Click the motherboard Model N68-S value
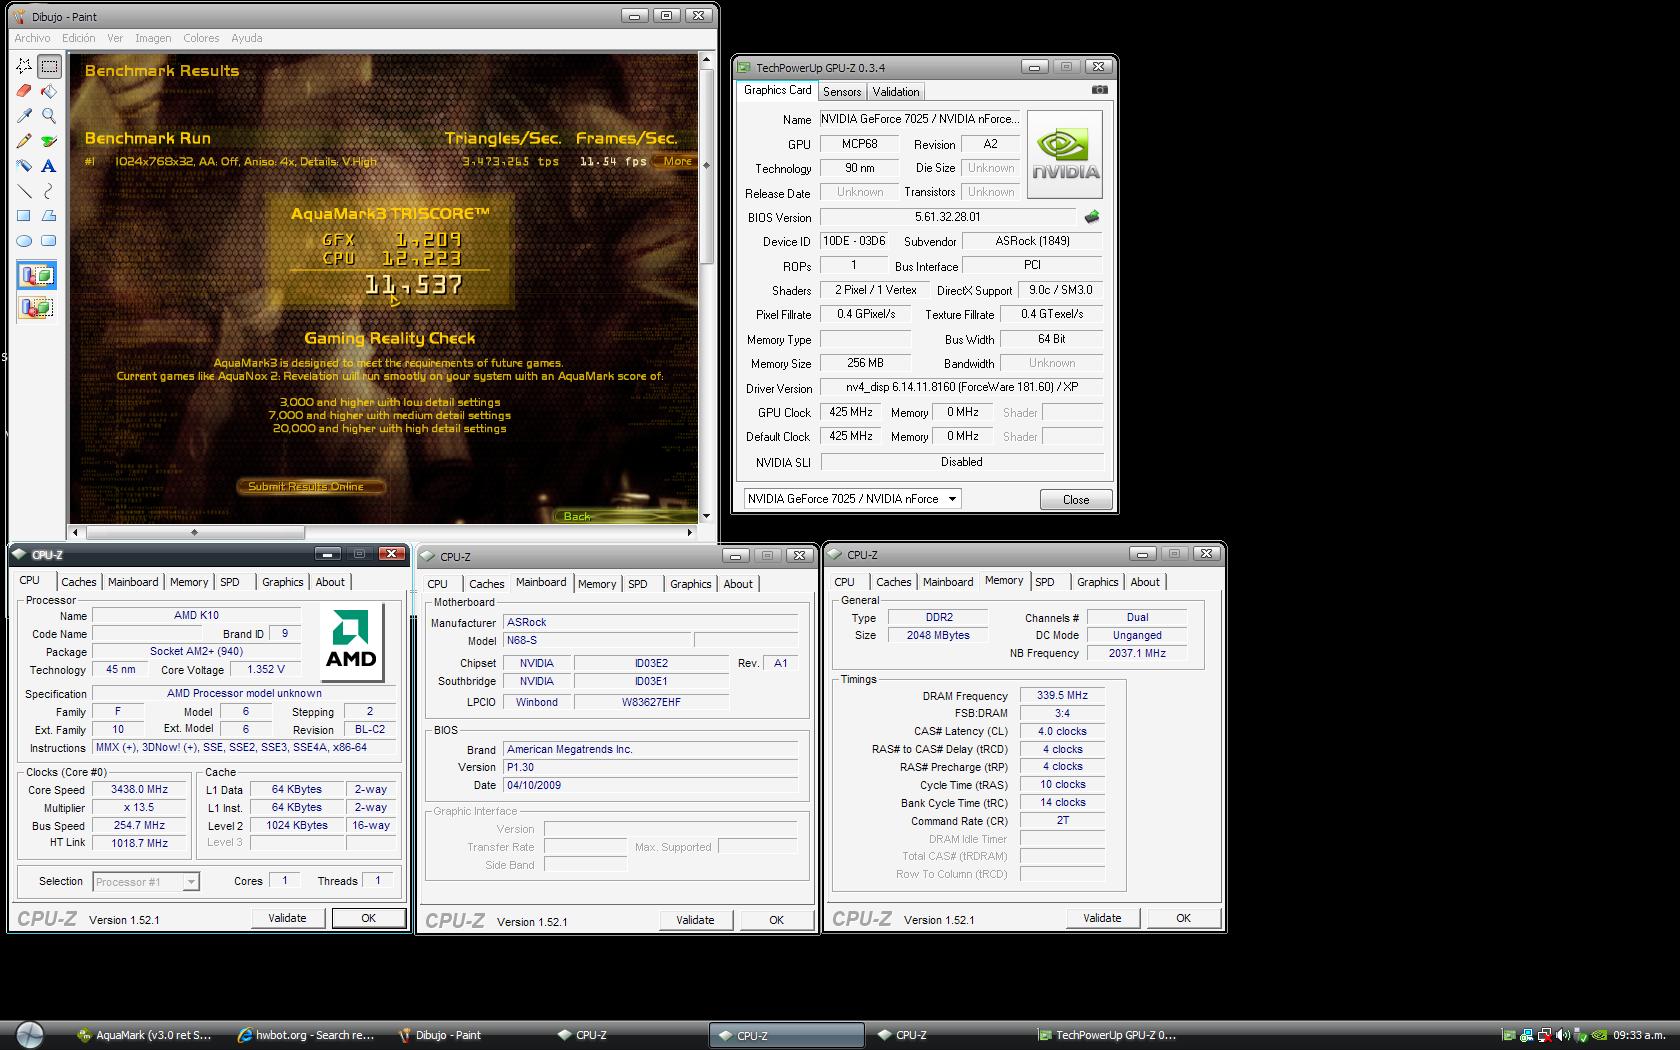This screenshot has height=1050, width=1680. coord(596,640)
